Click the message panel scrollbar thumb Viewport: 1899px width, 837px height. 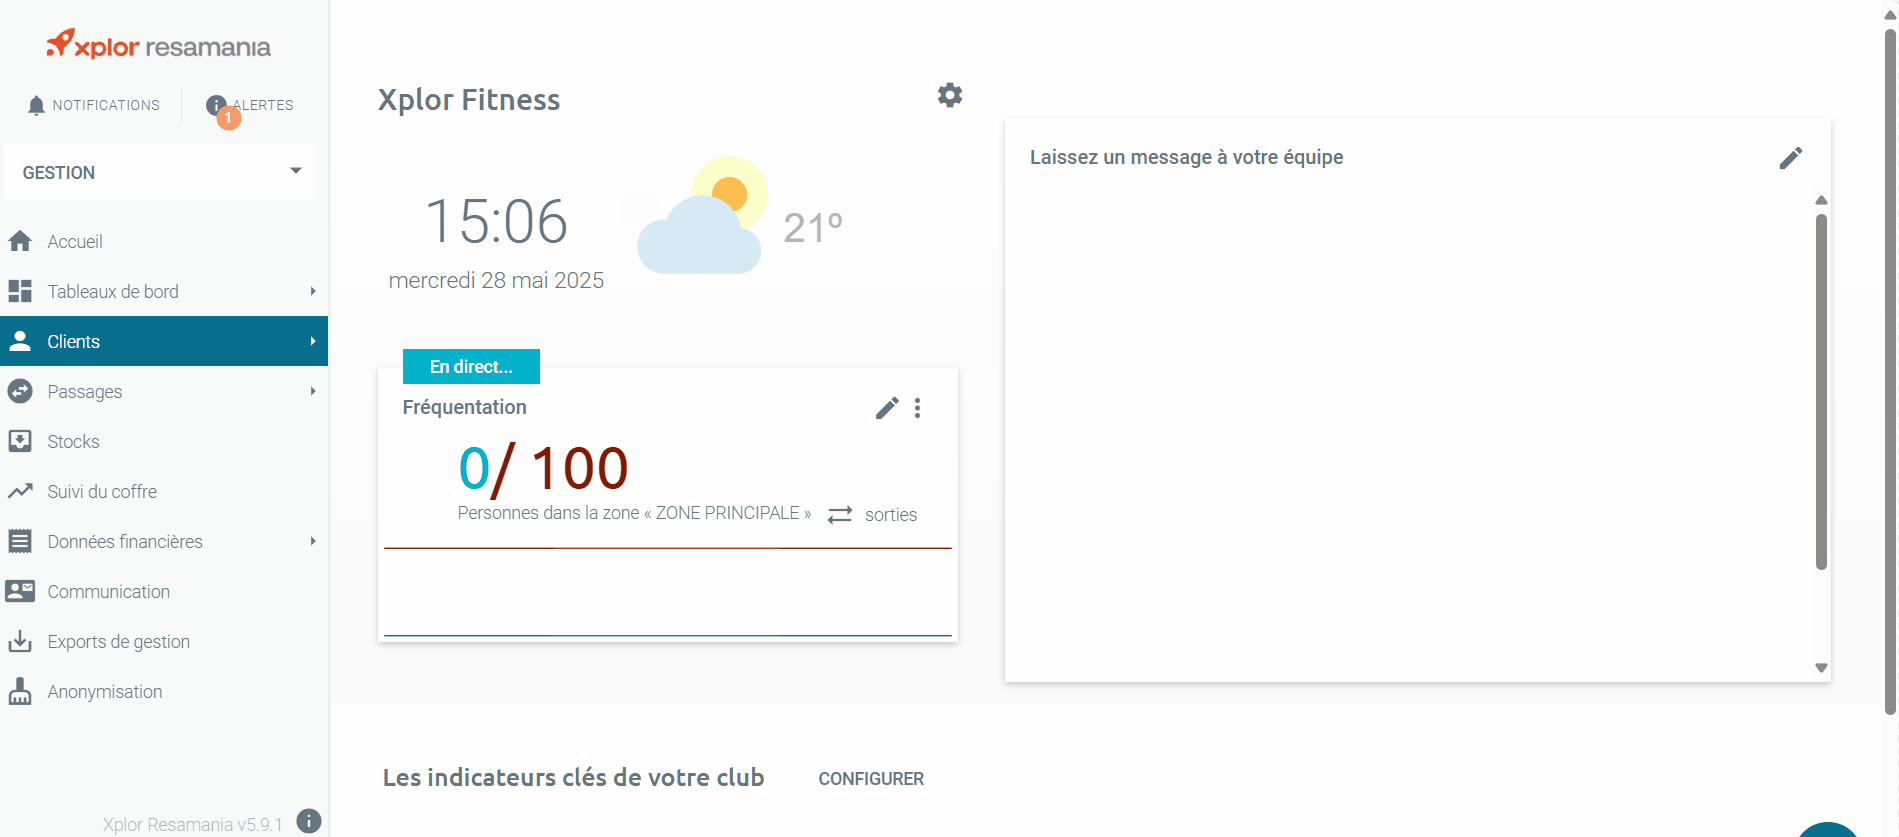click(x=1821, y=391)
